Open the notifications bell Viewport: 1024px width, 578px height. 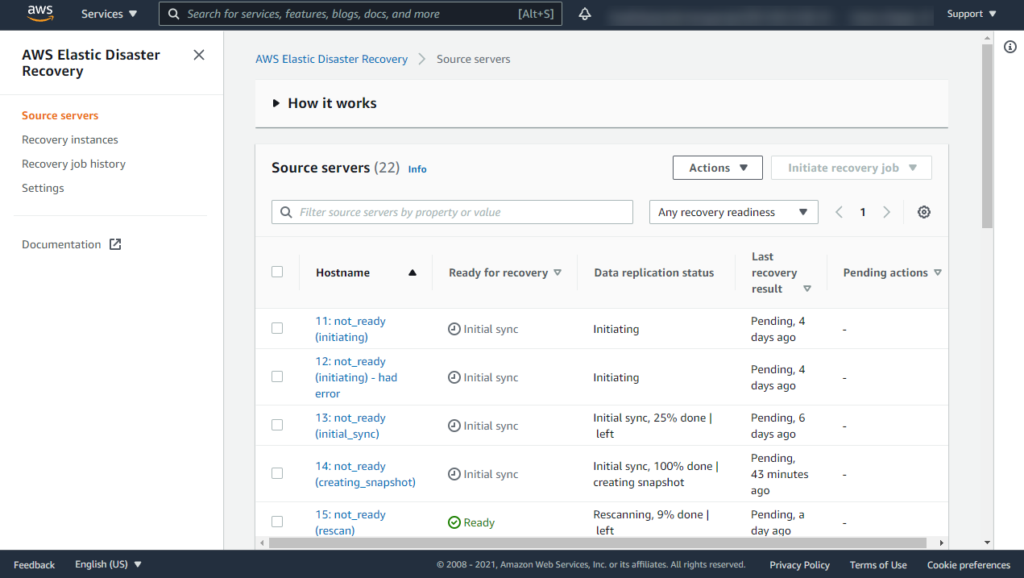(585, 14)
